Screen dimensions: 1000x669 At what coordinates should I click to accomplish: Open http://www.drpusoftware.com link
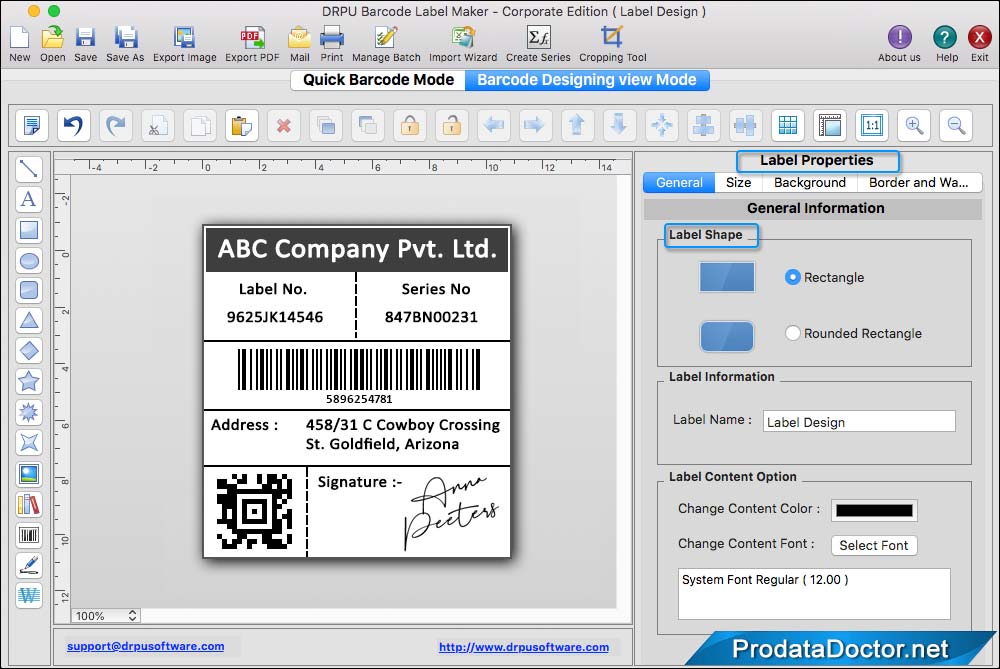coord(524,647)
